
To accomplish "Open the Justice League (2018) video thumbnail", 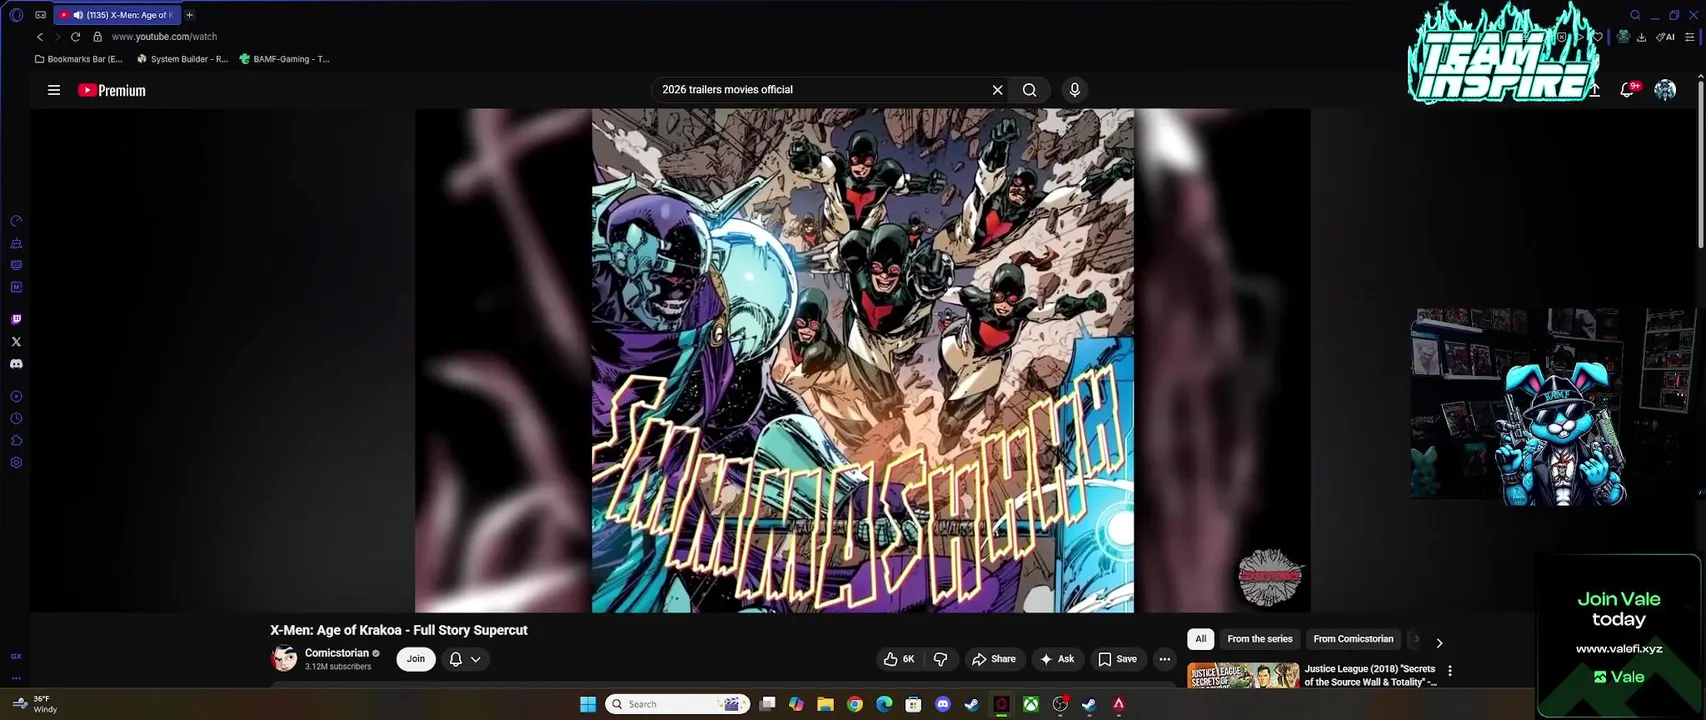I will pos(1243,675).
